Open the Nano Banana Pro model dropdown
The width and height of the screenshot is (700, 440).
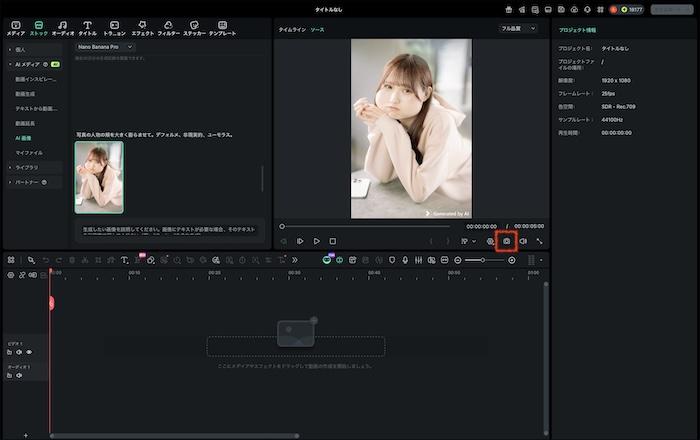[x=104, y=46]
